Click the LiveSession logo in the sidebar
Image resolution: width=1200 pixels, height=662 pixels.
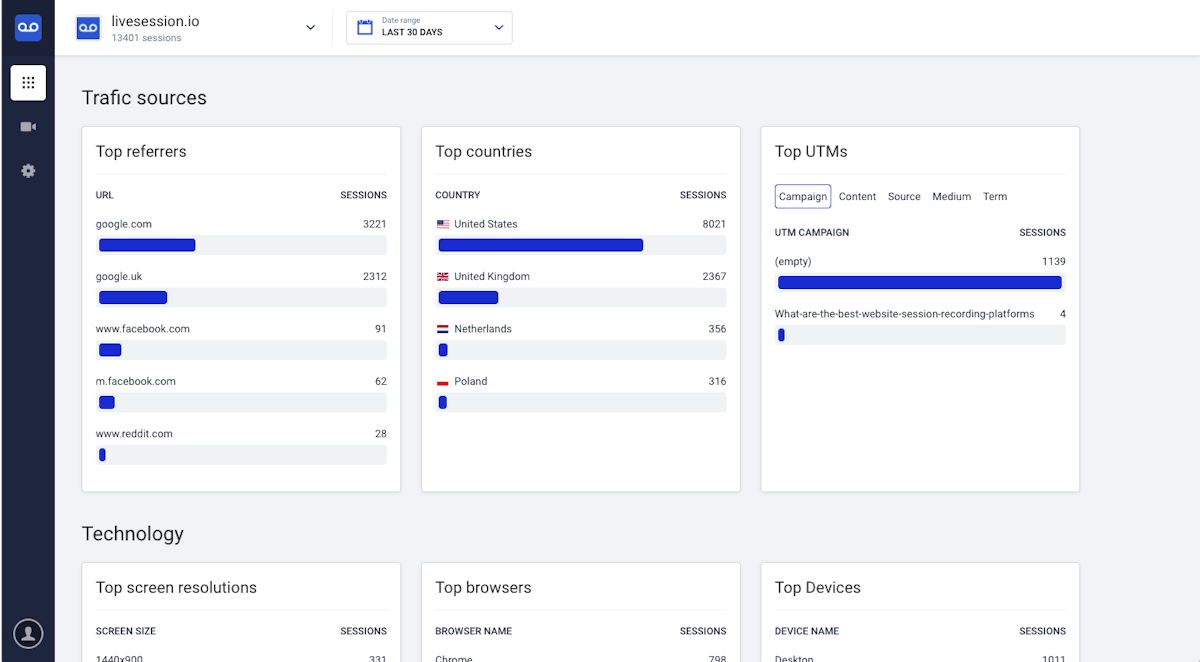(28, 27)
